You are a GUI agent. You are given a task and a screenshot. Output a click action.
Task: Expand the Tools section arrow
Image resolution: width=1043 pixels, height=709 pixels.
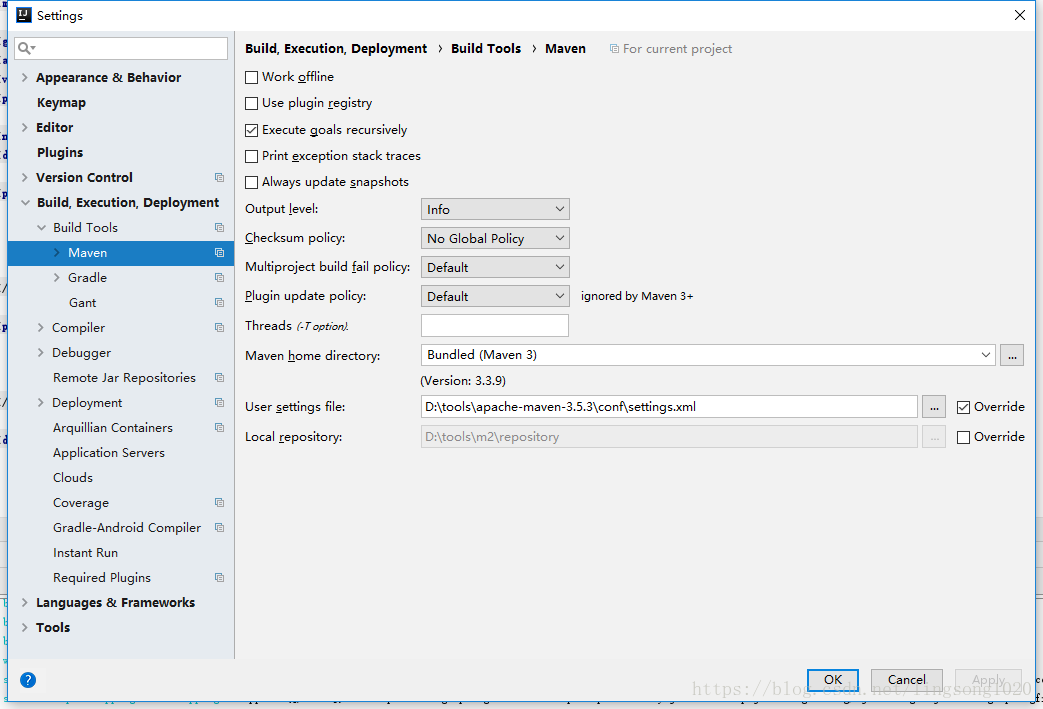click(25, 627)
